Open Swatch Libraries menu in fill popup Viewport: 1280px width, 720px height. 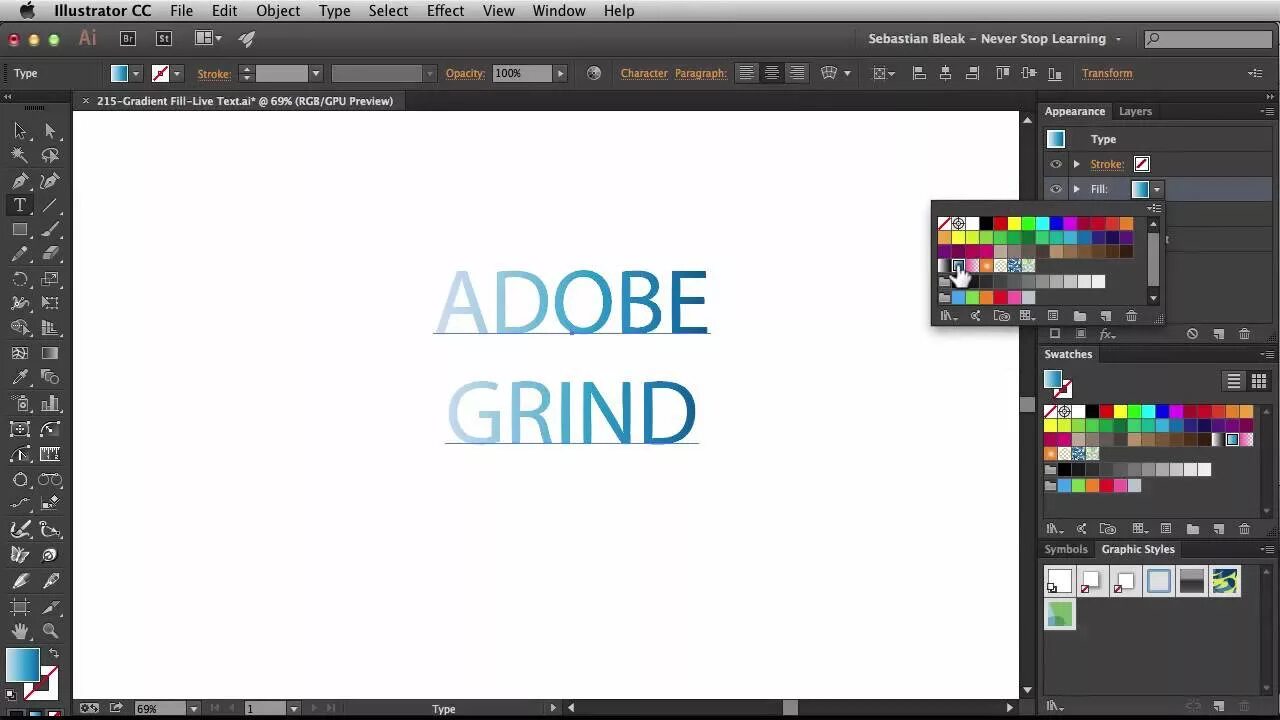(x=947, y=316)
